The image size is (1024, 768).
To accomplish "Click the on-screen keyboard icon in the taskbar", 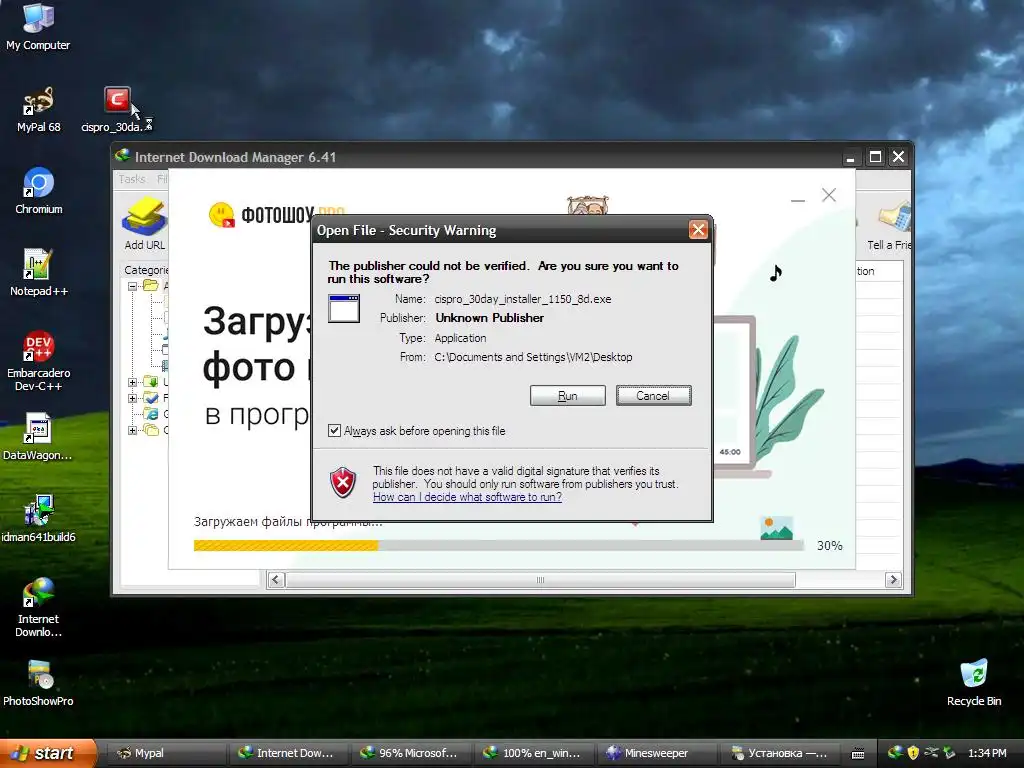I will (x=858, y=754).
